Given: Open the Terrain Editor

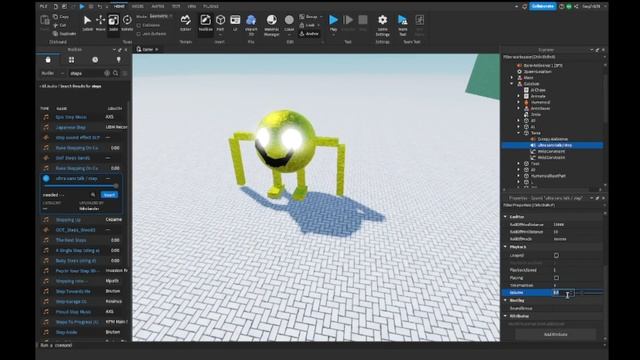Looking at the screenshot, I should [x=186, y=23].
